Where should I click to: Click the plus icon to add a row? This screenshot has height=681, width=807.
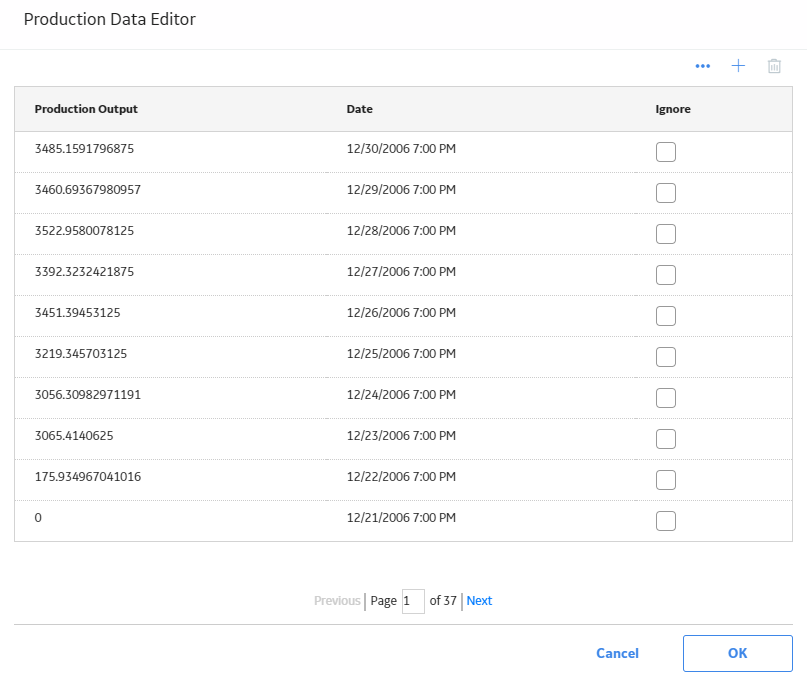point(738,66)
